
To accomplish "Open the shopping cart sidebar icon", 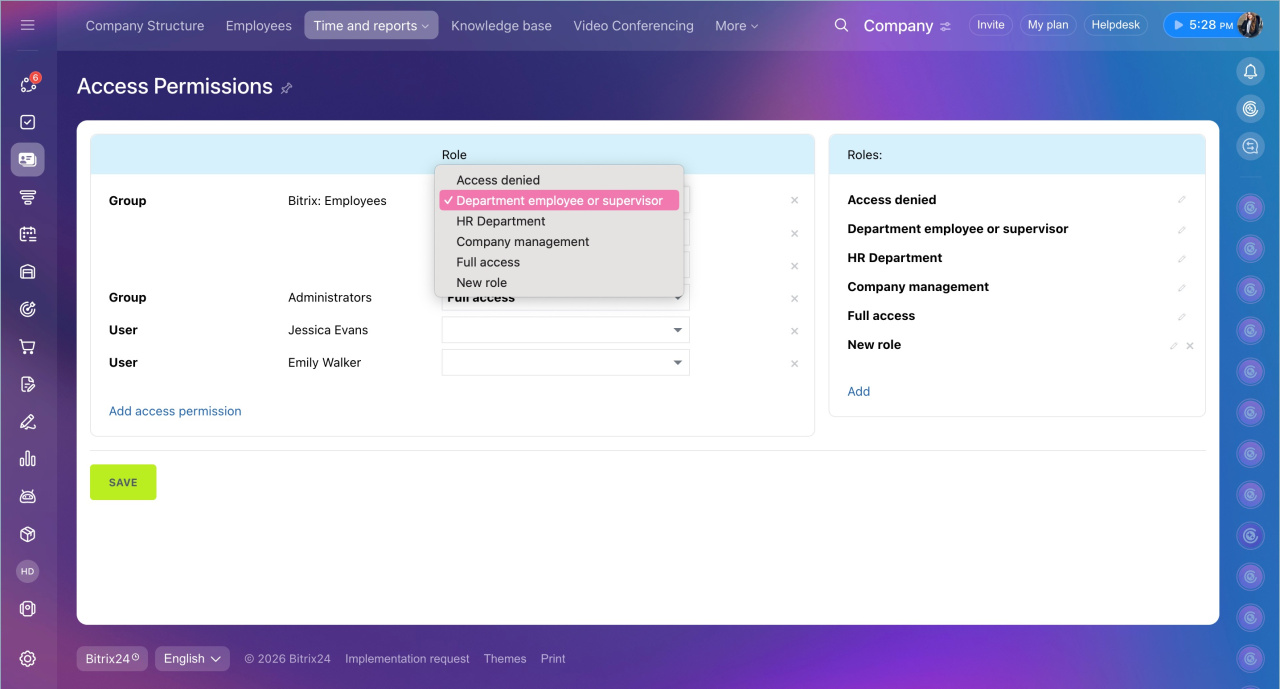I will click(x=28, y=347).
